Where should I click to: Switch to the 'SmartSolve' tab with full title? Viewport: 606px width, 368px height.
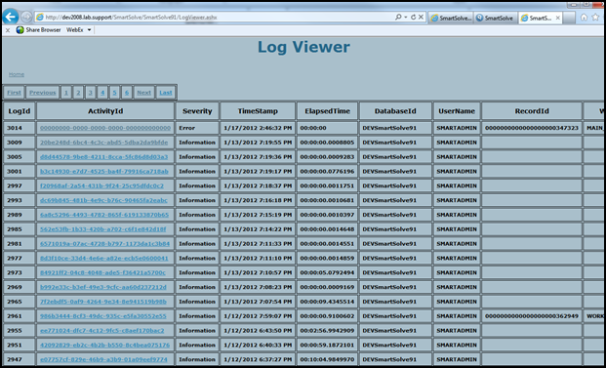point(495,18)
